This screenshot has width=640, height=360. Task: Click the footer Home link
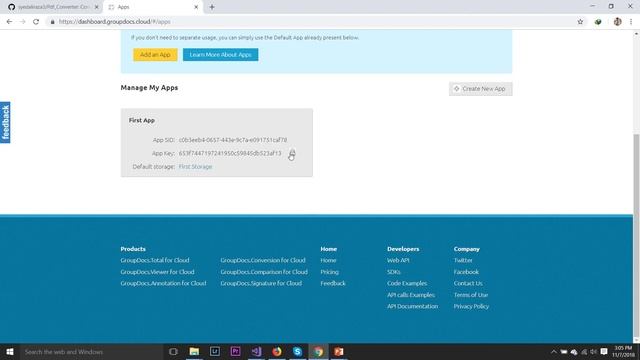coord(328,260)
